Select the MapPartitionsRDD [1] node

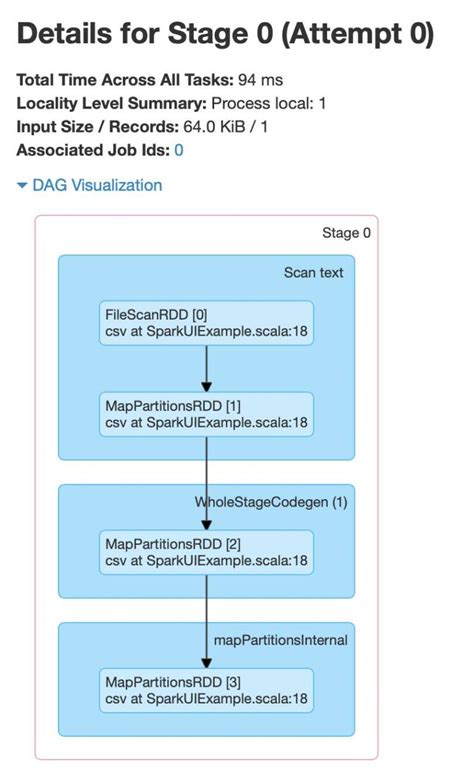click(x=206, y=414)
